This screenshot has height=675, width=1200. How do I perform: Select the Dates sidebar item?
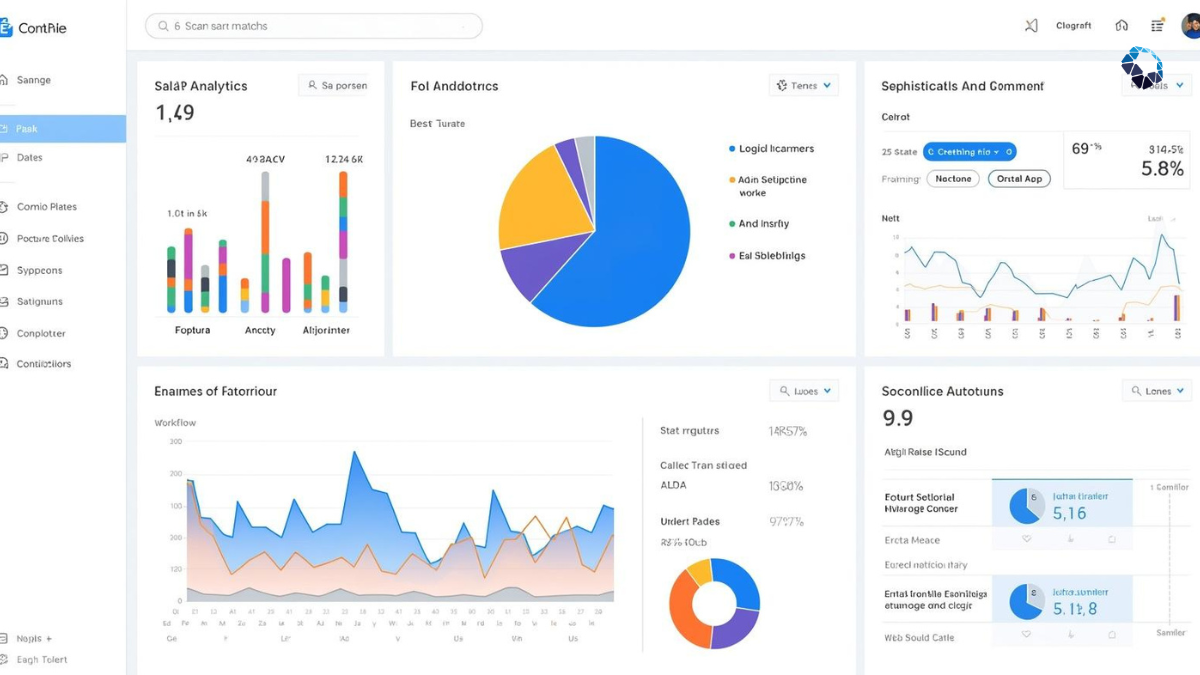tap(30, 157)
